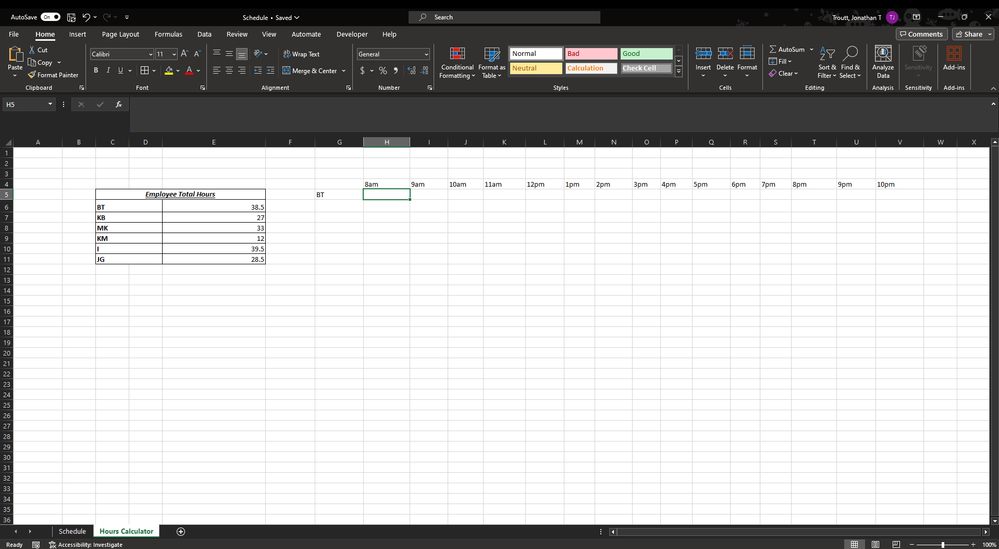Open the Clear dropdown in Editing

click(781, 73)
